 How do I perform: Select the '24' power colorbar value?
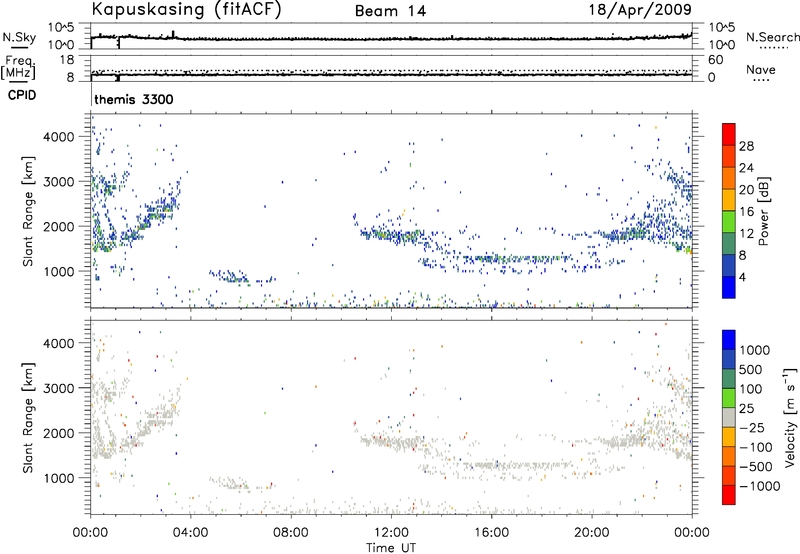click(746, 168)
